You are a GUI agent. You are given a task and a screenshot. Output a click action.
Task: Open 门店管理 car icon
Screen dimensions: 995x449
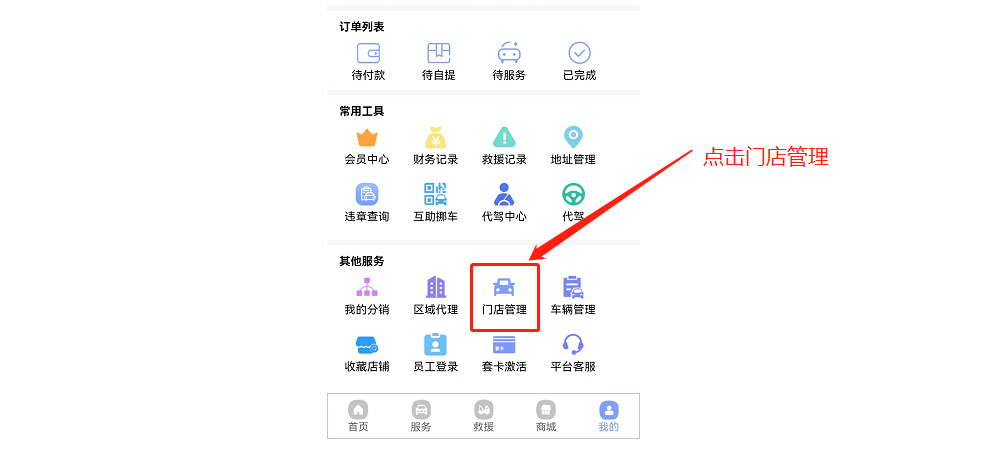(504, 287)
